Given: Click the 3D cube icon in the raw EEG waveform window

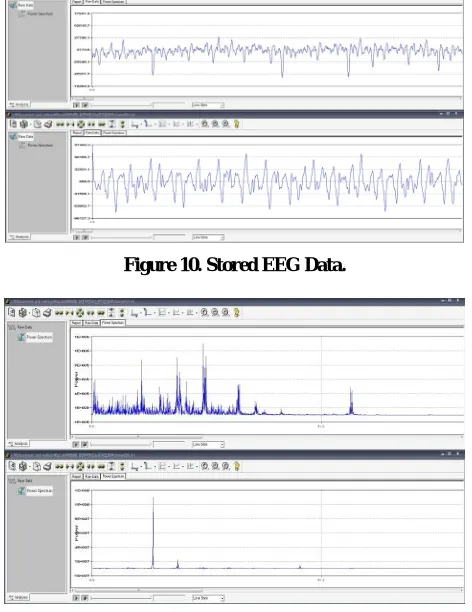Looking at the screenshot, I should pos(24,124).
